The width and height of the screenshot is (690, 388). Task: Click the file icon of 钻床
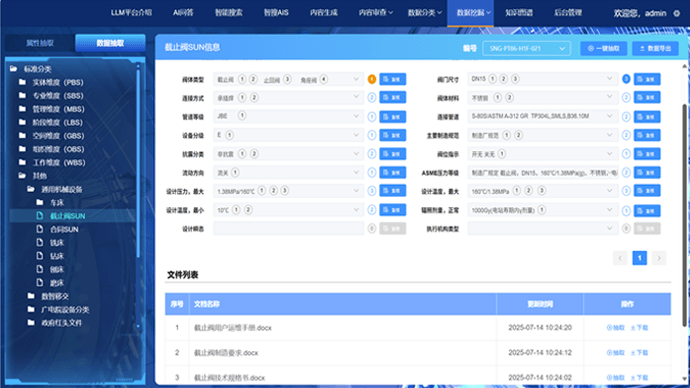tap(40, 256)
